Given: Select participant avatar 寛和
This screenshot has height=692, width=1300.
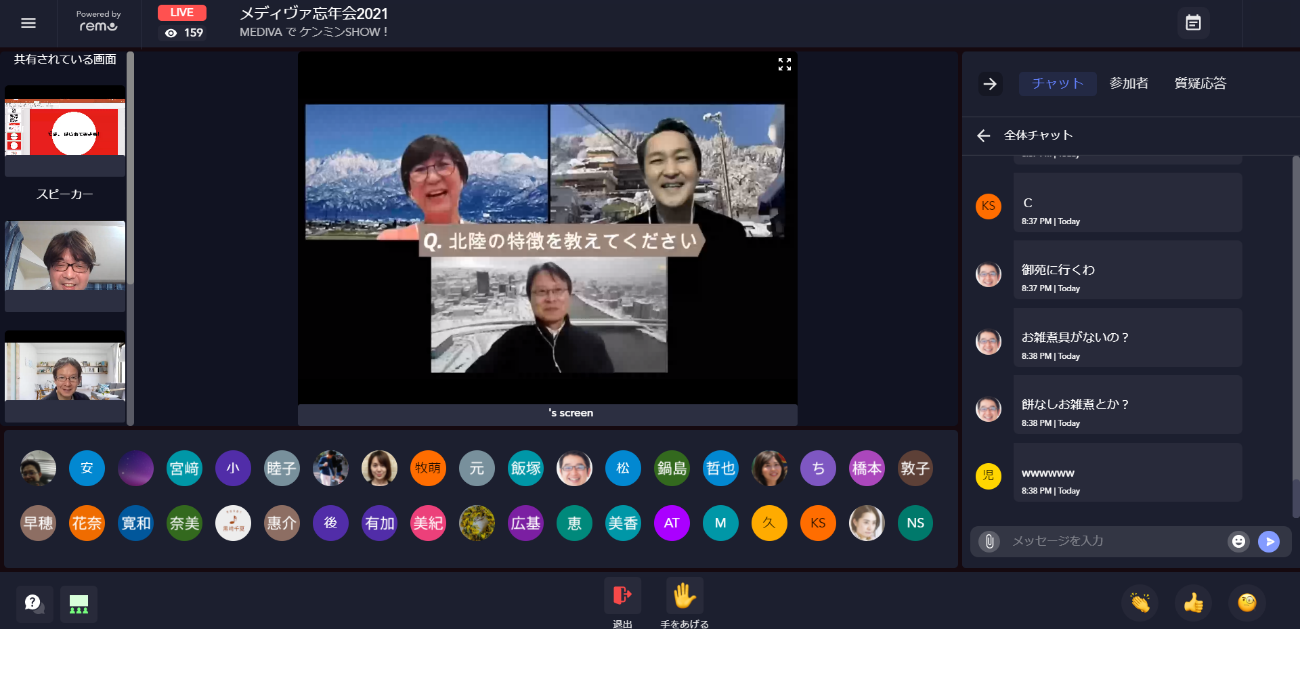Looking at the screenshot, I should point(136,523).
